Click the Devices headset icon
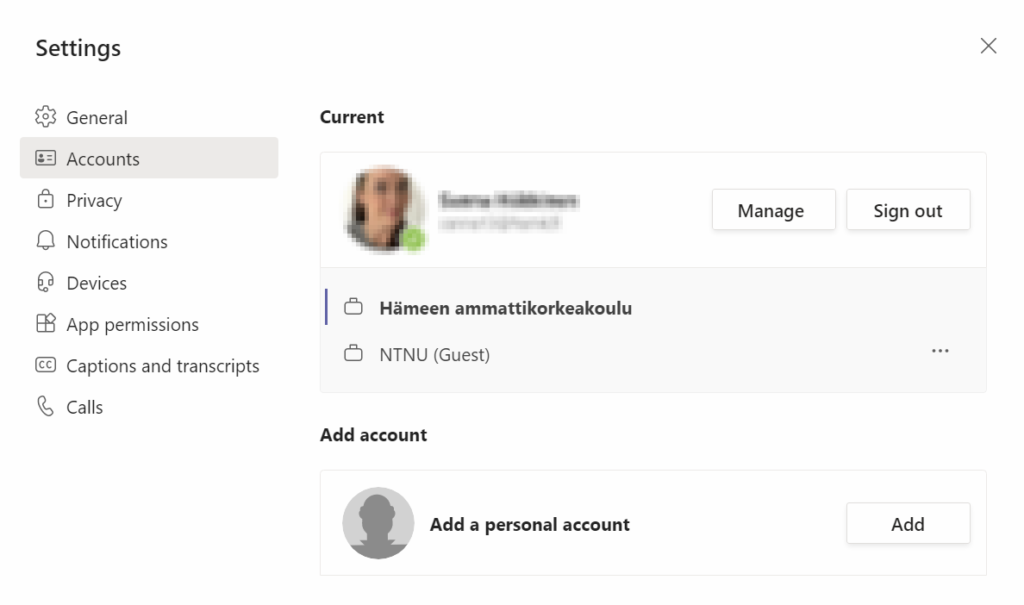Viewport: 1024px width, 605px height. pos(46,282)
